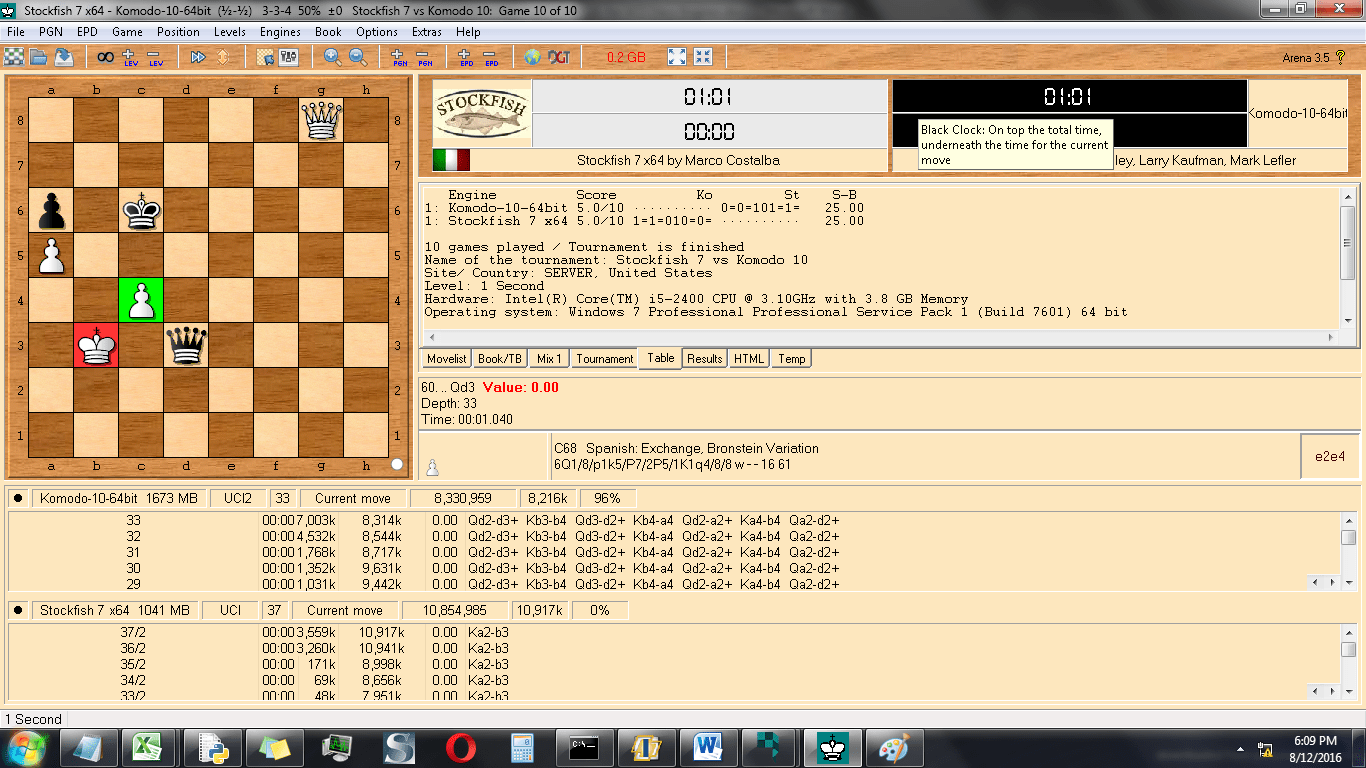Flip the chess board orientation

(222, 57)
